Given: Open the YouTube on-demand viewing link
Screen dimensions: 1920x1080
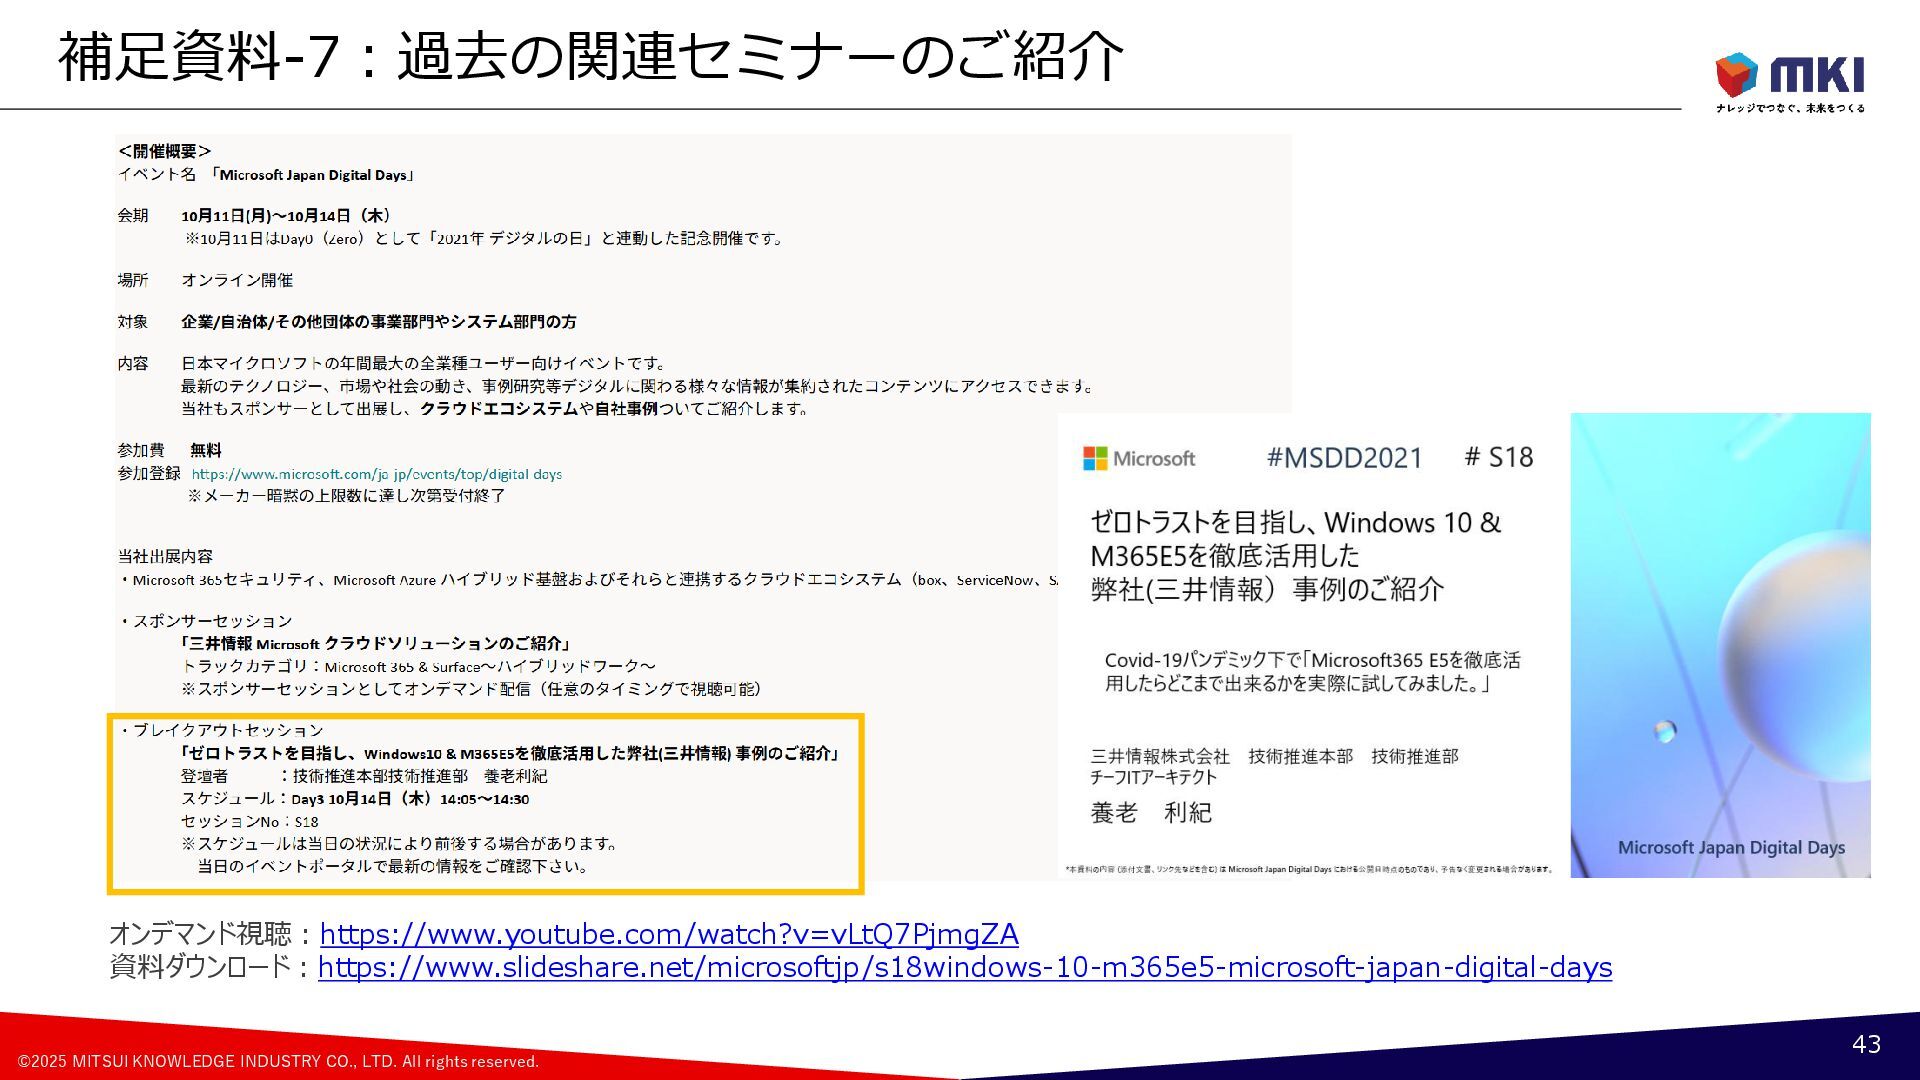Looking at the screenshot, I should [668, 934].
